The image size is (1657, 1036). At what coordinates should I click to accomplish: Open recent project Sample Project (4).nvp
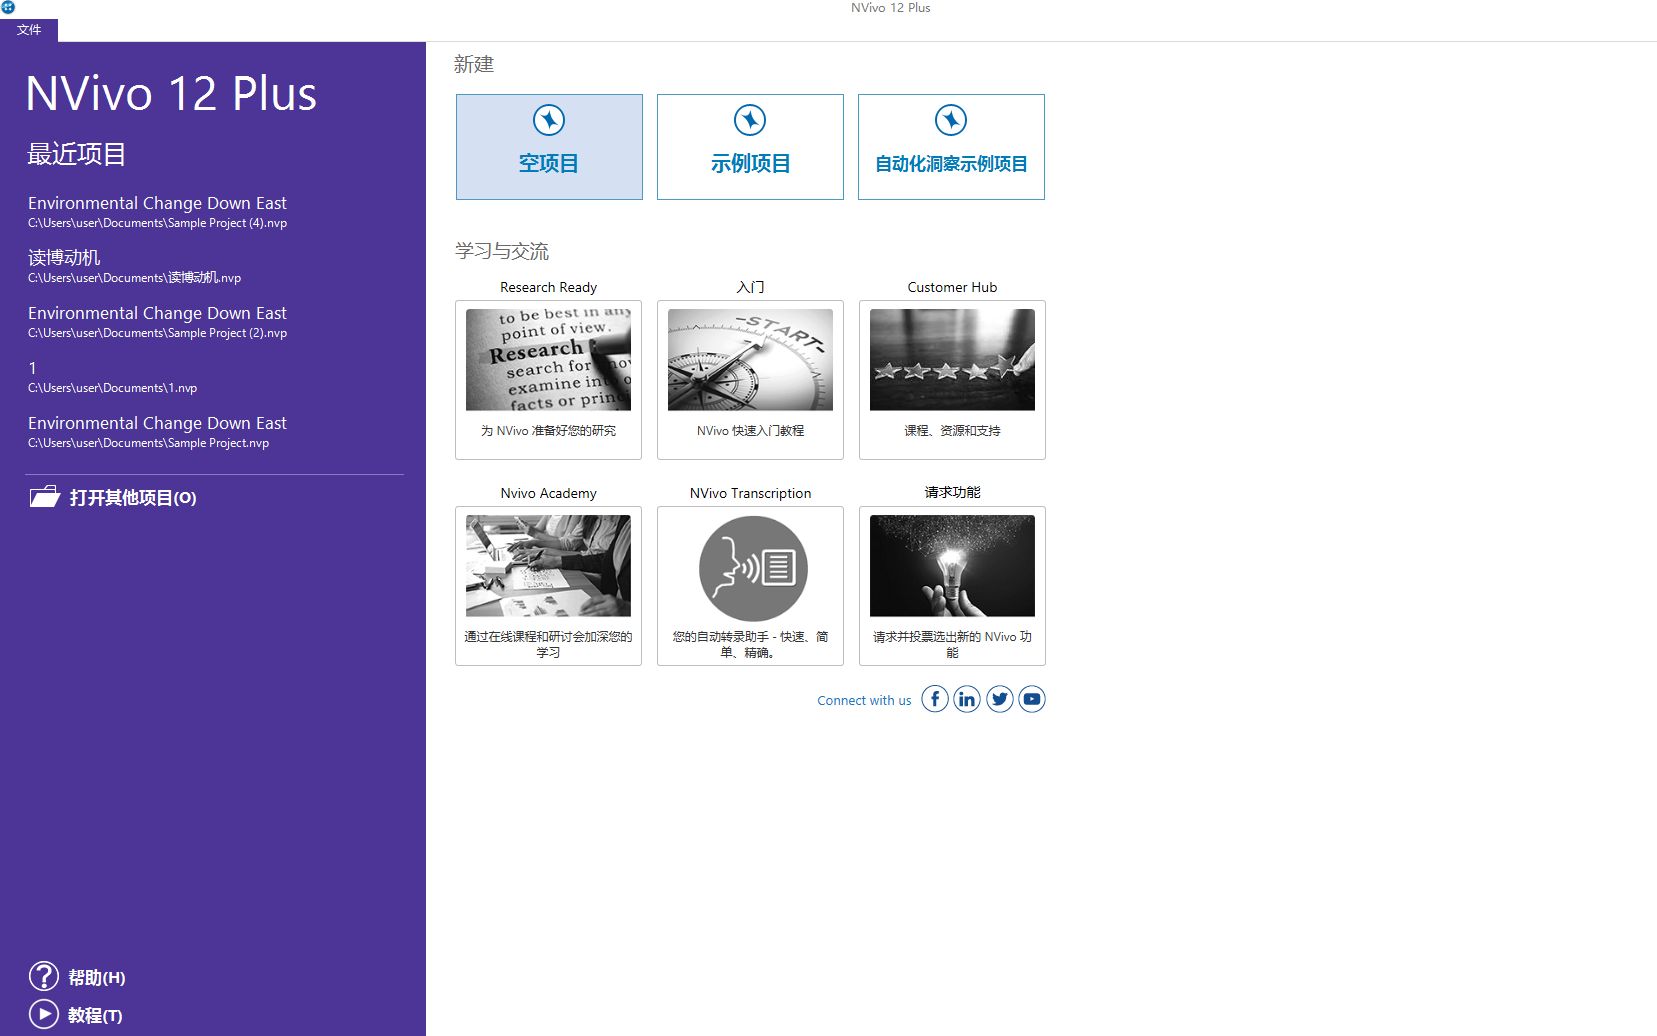157,212
